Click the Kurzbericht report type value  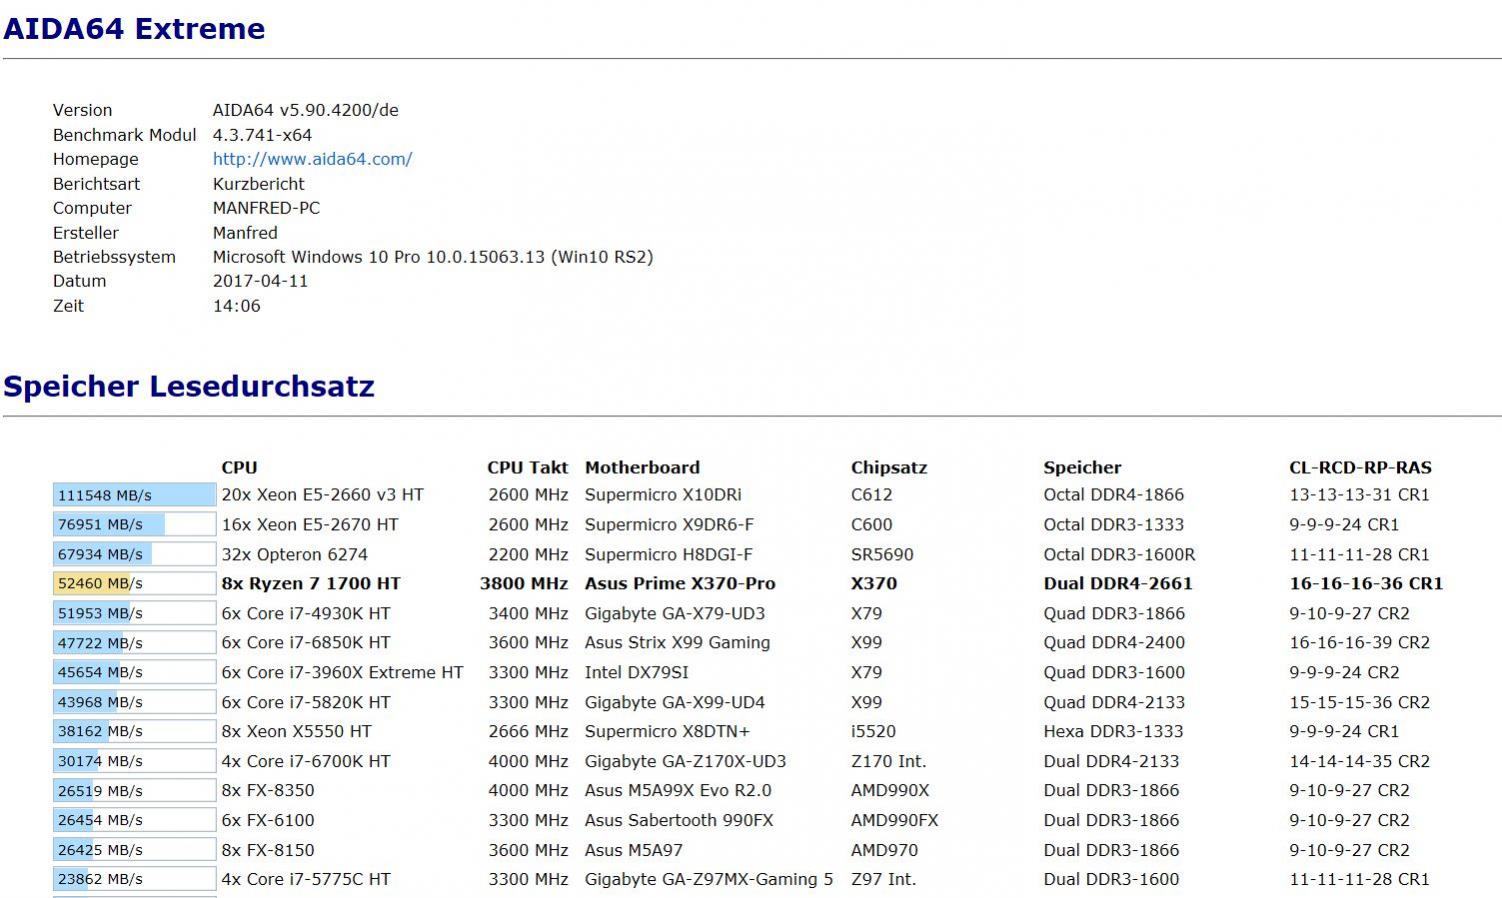click(258, 184)
